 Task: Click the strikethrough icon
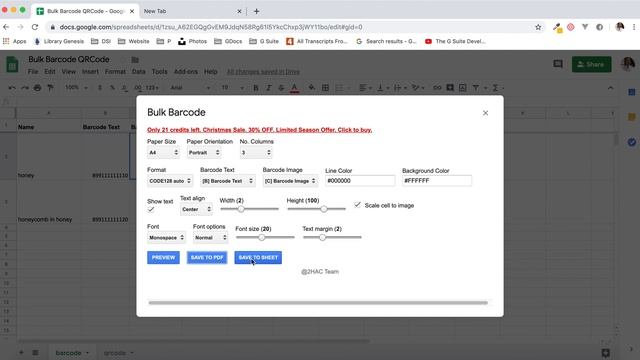[281, 88]
